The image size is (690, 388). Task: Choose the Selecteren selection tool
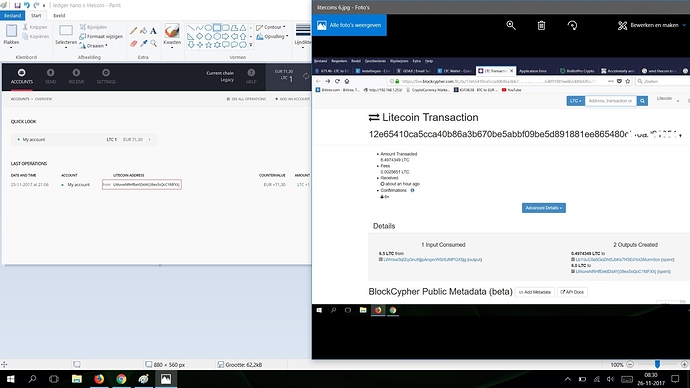click(x=66, y=36)
